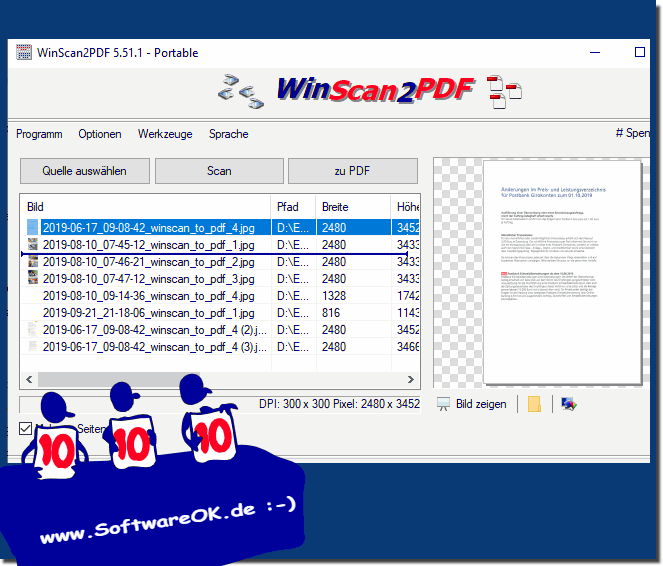This screenshot has height=566, width=663.
Task: Click thumbnail icon of 07-45-12_winscan_to_pdf_1.jpg row
Action: [x=33, y=244]
